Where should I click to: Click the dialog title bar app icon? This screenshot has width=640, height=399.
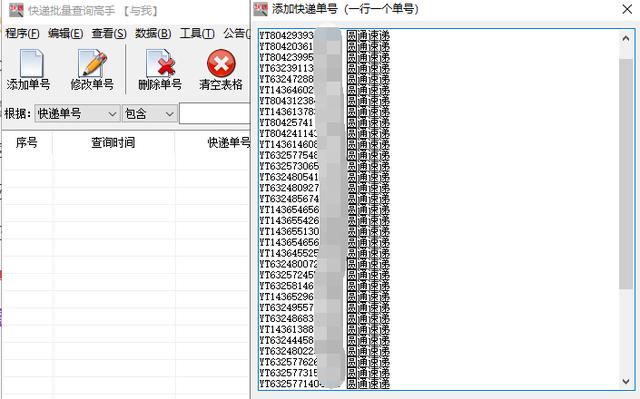point(260,9)
